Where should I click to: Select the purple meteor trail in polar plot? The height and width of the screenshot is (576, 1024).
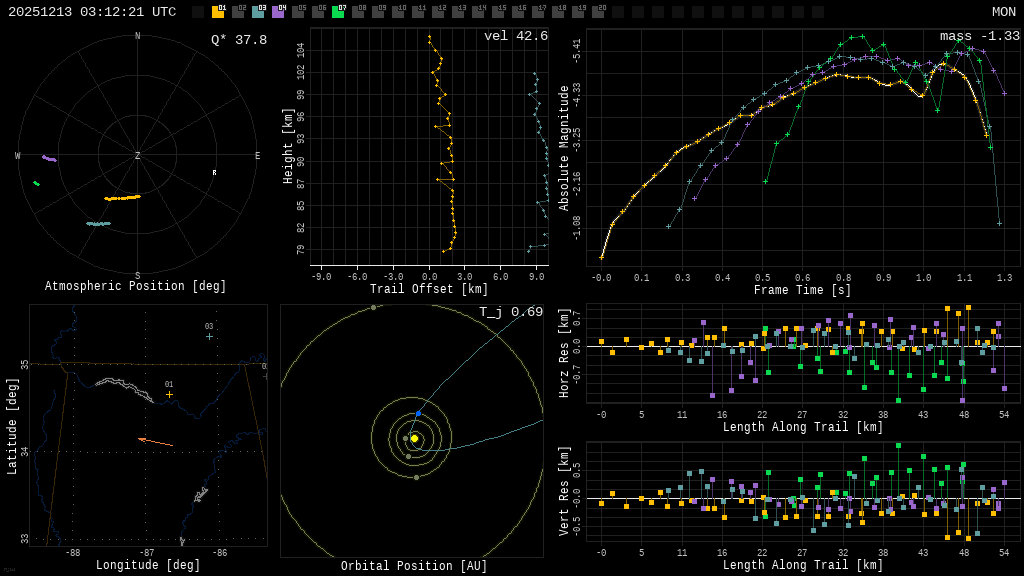click(x=49, y=158)
